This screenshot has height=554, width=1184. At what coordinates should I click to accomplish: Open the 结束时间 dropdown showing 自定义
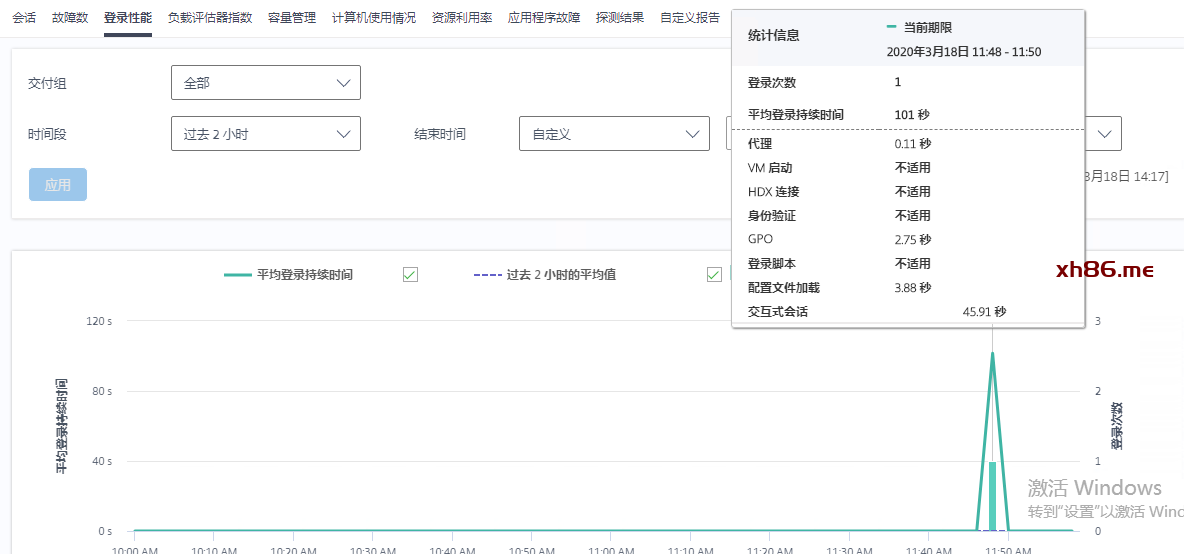[x=613, y=134]
